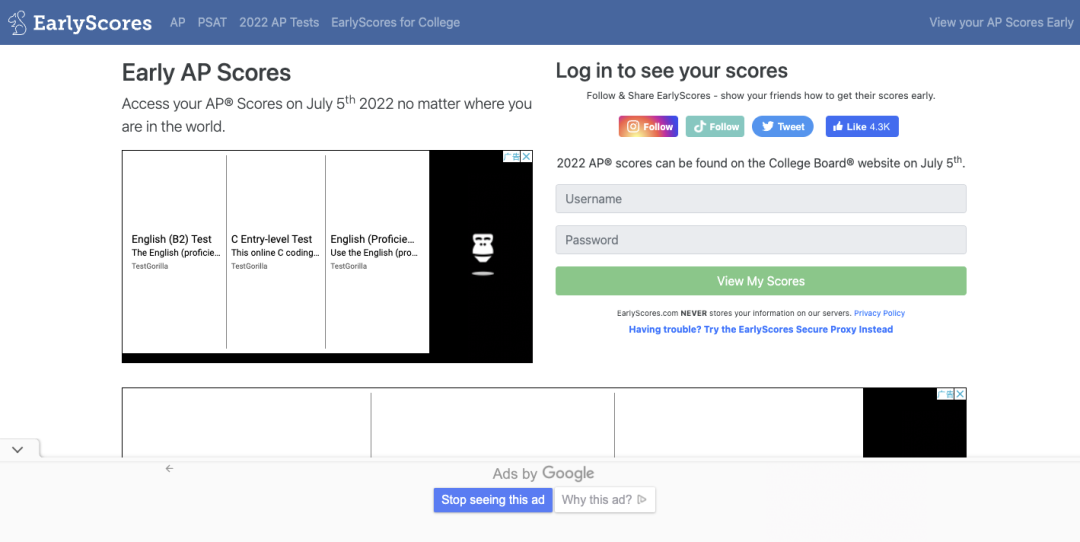Image resolution: width=1080 pixels, height=542 pixels.
Task: Open the AP nav menu item
Action: [x=178, y=22]
